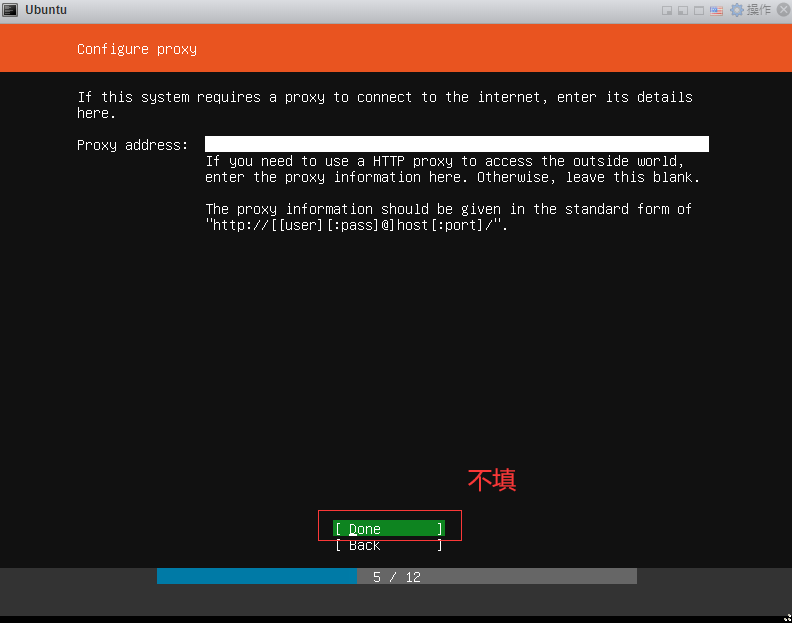Viewport: 792px width, 623px height.
Task: Click the http://[[user][:pass]@]host[:port]/ example text
Action: pos(357,225)
